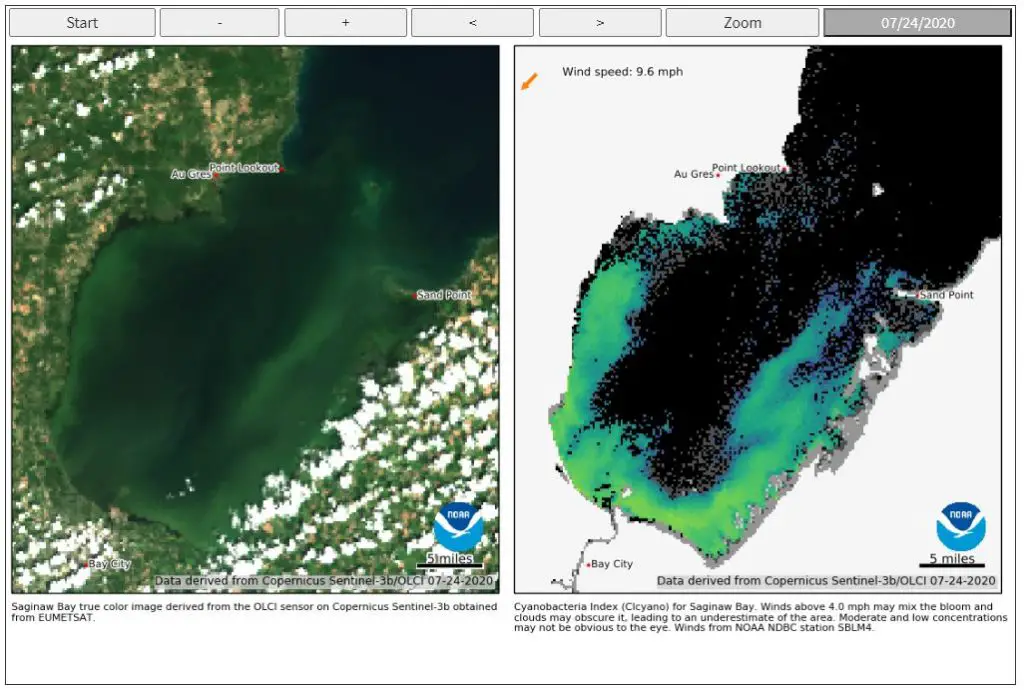Viewport: 1024px width, 691px height.
Task: Click the Cyanobacteria Index map image
Action: (x=758, y=319)
